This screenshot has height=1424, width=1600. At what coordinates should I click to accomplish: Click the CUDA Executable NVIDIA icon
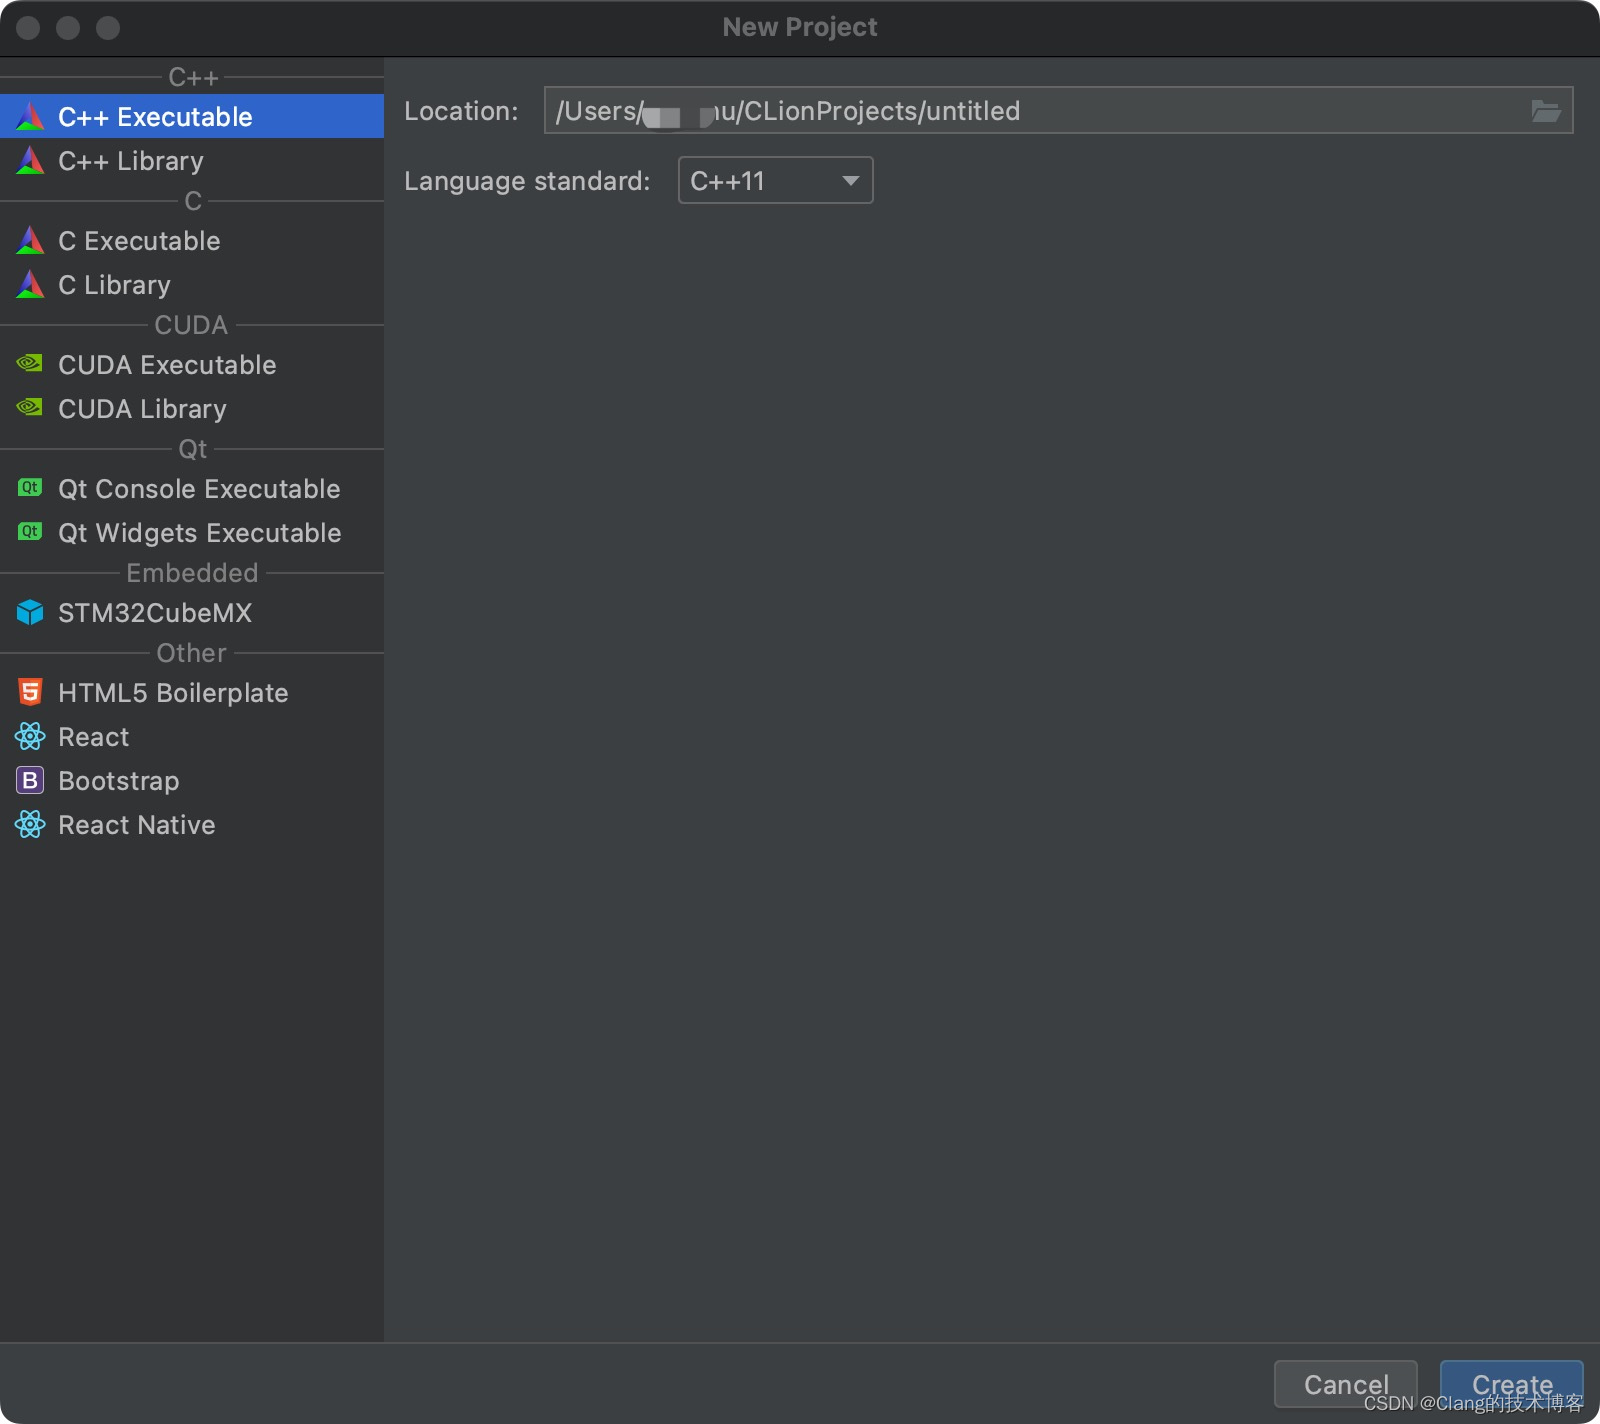tap(30, 363)
